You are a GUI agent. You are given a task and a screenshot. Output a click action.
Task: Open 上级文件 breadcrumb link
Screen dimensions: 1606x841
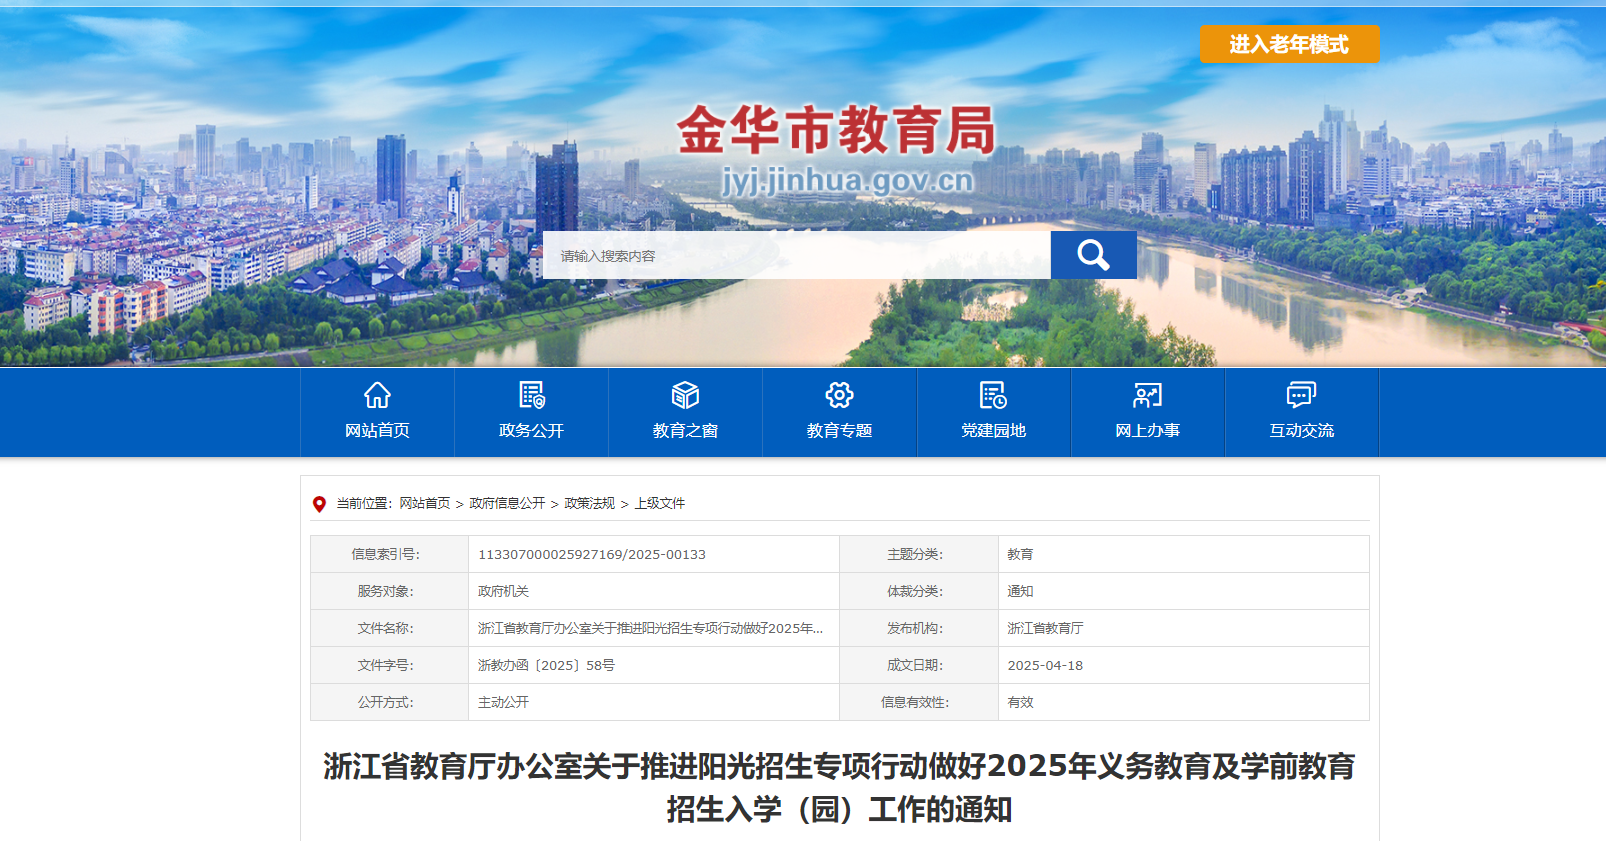(660, 504)
